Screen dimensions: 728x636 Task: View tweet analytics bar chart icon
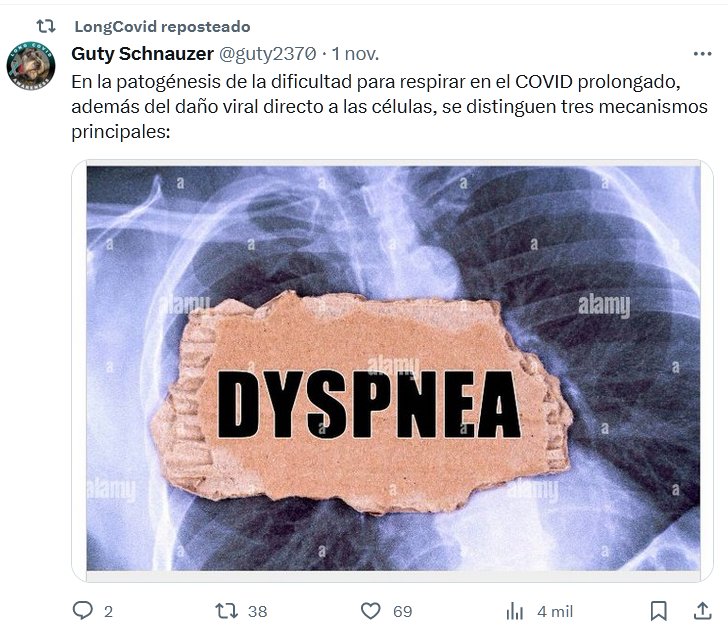(x=514, y=611)
